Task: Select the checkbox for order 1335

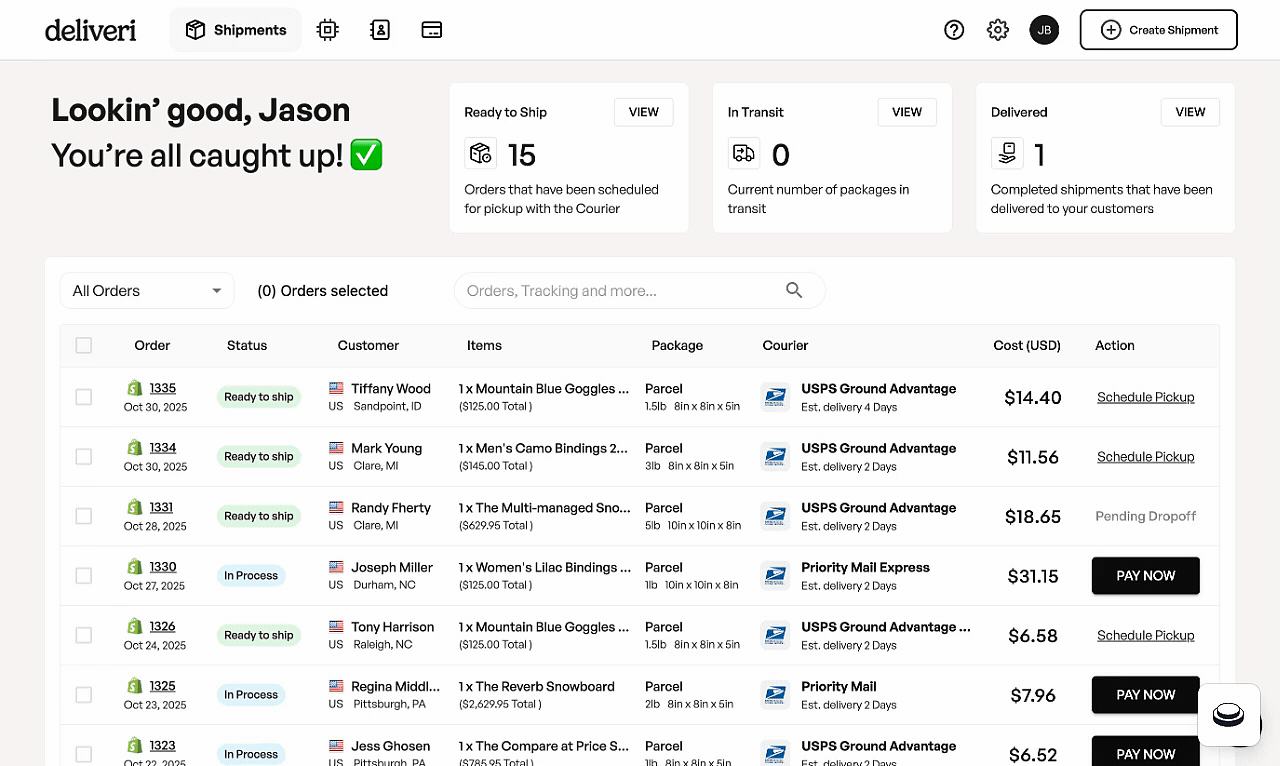Action: coord(84,397)
